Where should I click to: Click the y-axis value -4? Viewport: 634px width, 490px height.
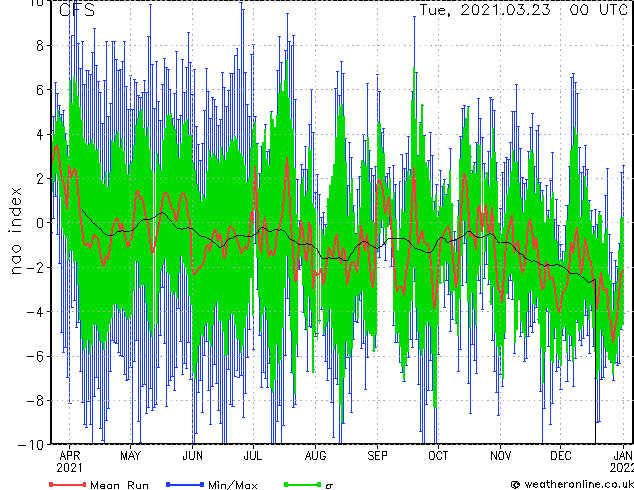tap(35, 312)
